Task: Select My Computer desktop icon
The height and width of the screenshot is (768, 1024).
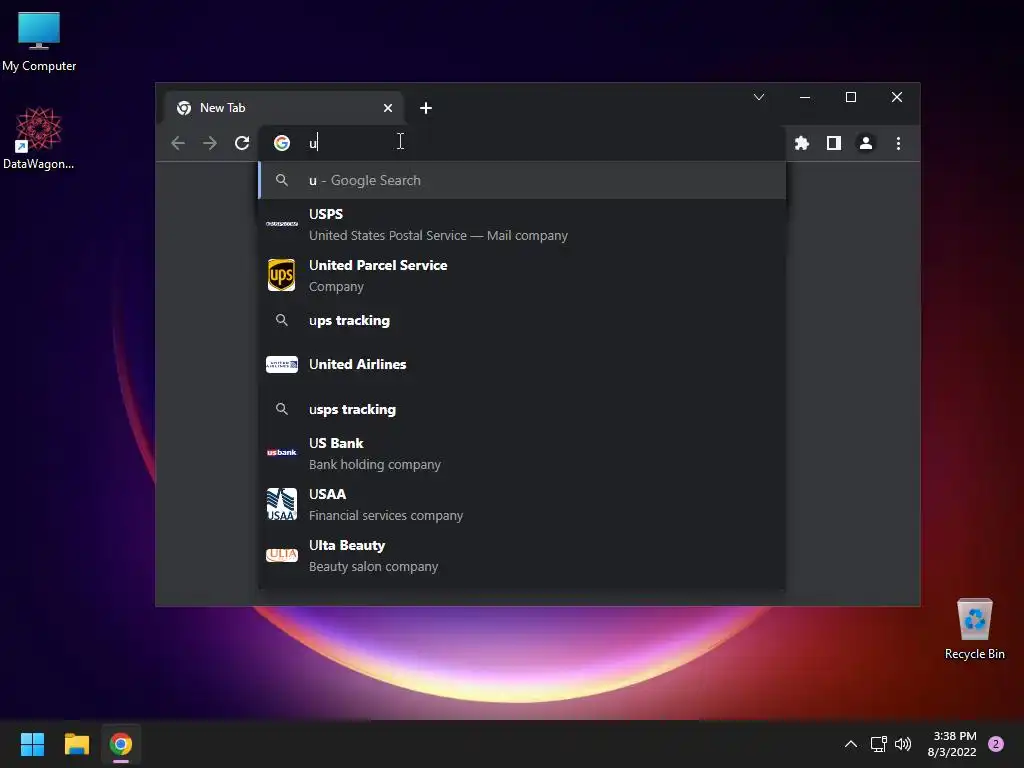Action: click(x=39, y=42)
